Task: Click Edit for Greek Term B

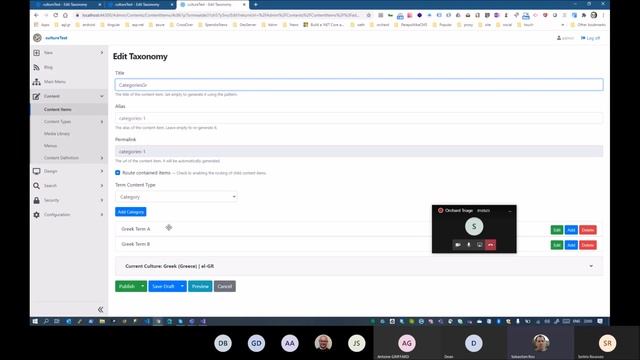Action: (557, 245)
